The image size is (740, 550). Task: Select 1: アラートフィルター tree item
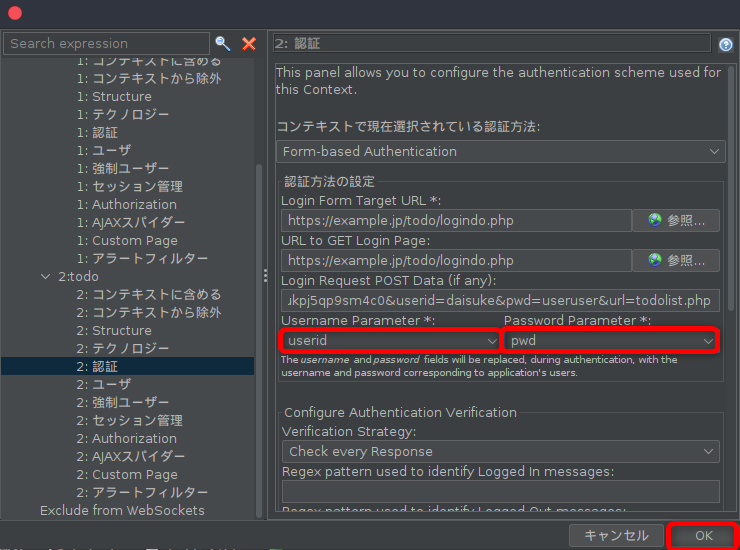tap(142, 258)
